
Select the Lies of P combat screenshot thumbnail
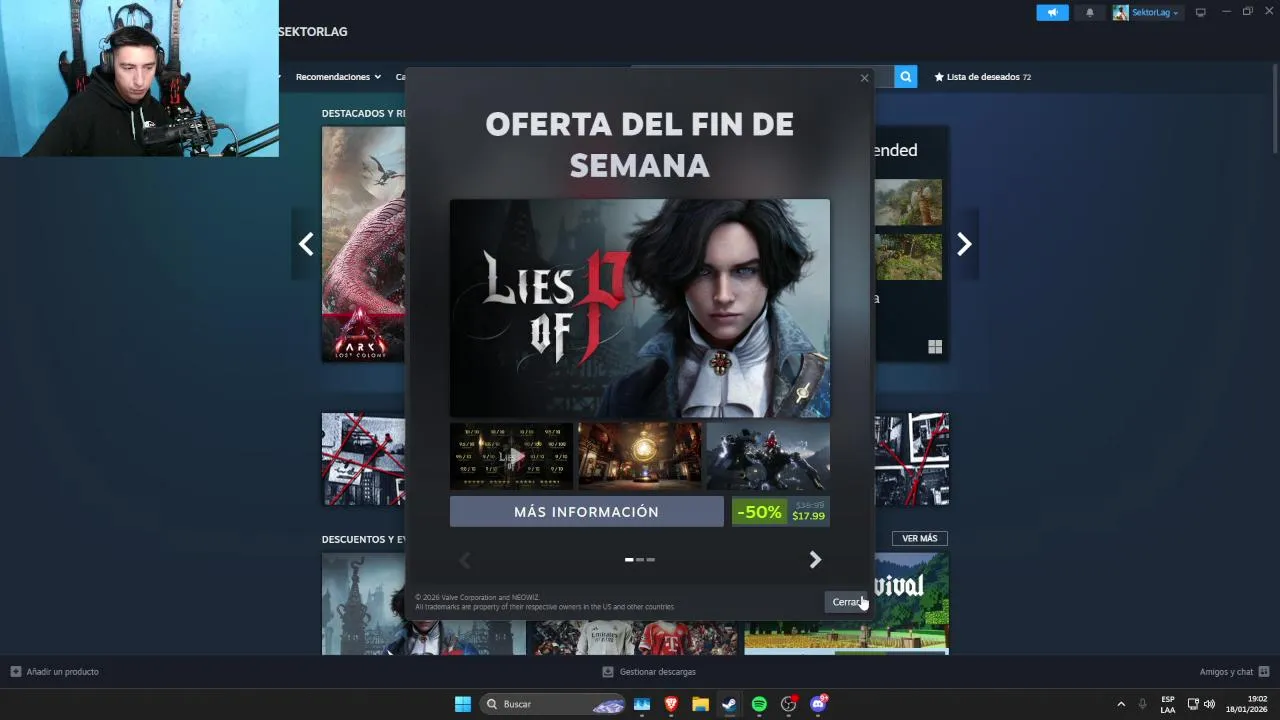768,456
